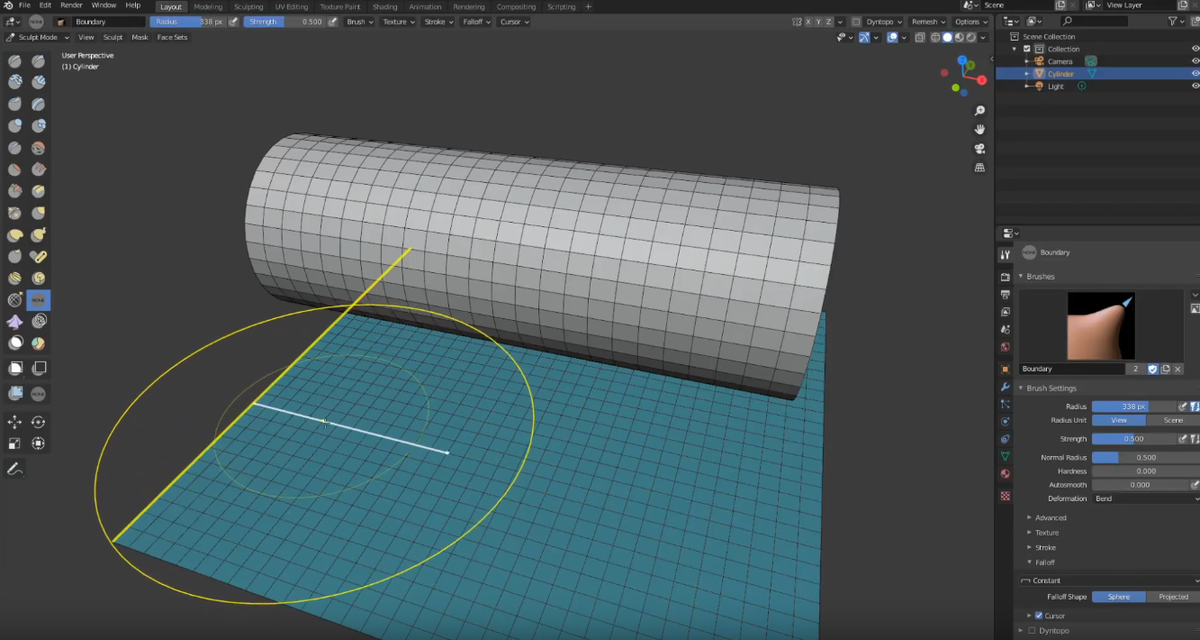Hide the Cylinder object in outliner

point(1194,74)
